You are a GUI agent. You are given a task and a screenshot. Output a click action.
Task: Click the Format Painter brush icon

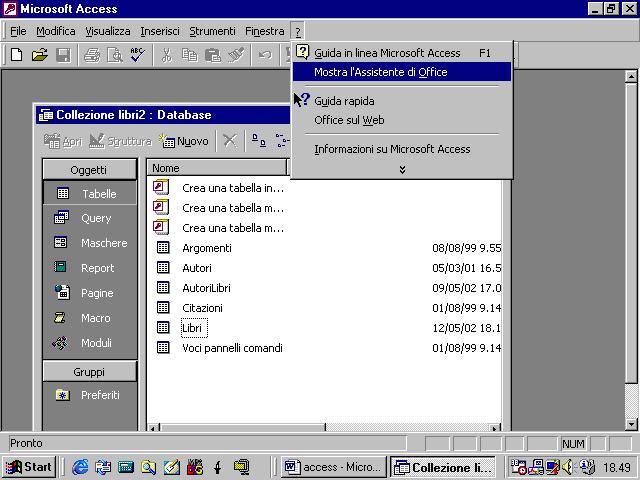pyautogui.click(x=236, y=55)
